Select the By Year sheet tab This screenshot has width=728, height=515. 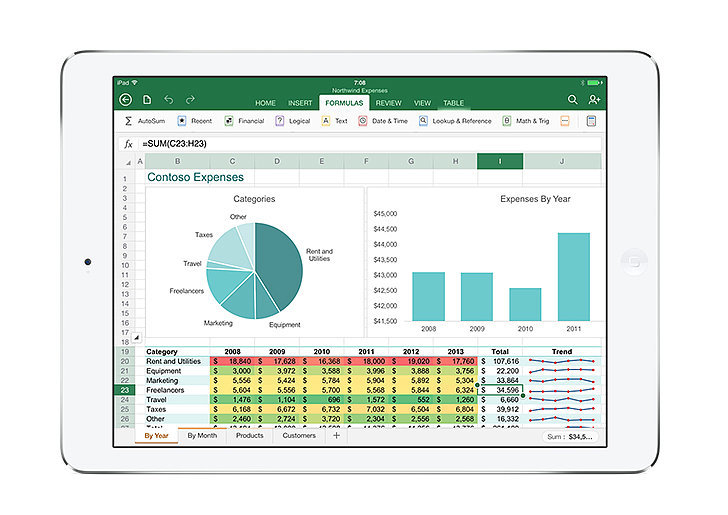pyautogui.click(x=156, y=436)
